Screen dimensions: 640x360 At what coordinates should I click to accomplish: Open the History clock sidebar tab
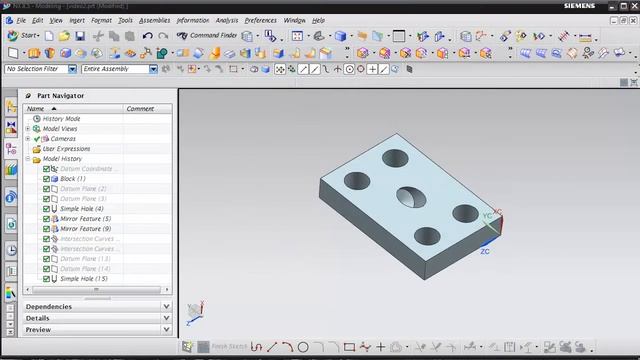pos(11,250)
